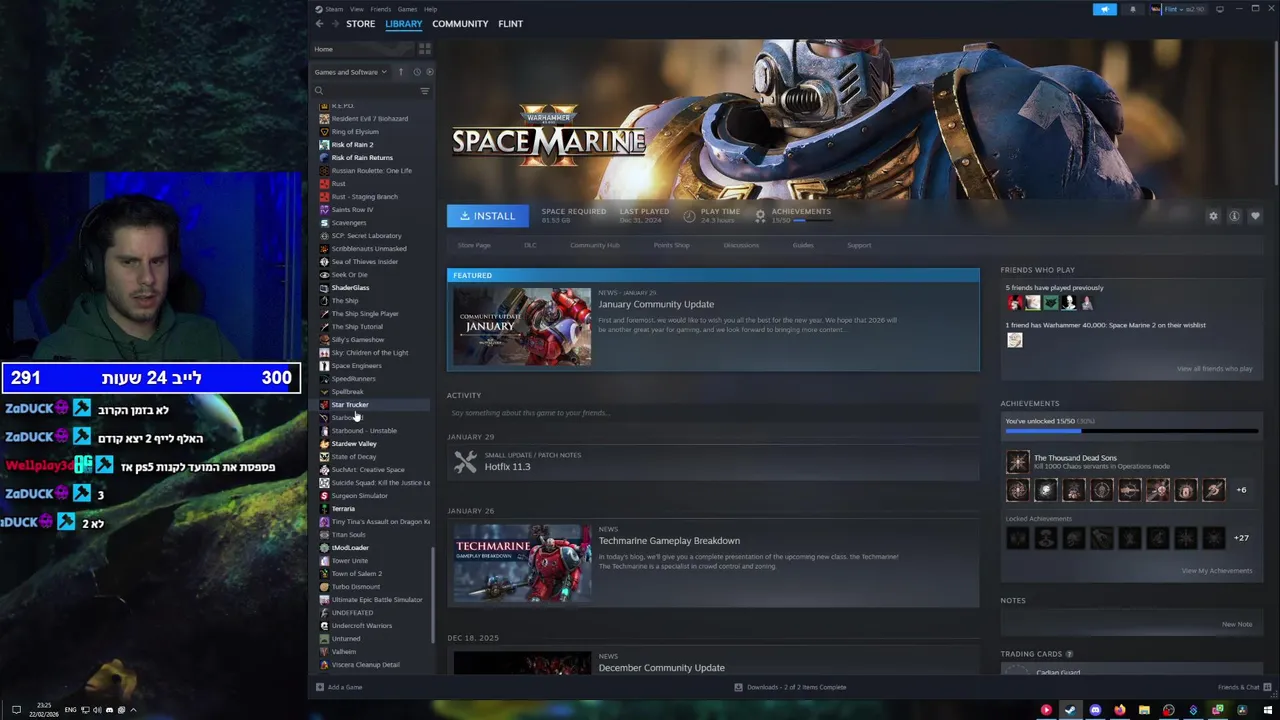
Task: Open announcements megaphone icon
Action: pyautogui.click(x=1105, y=9)
